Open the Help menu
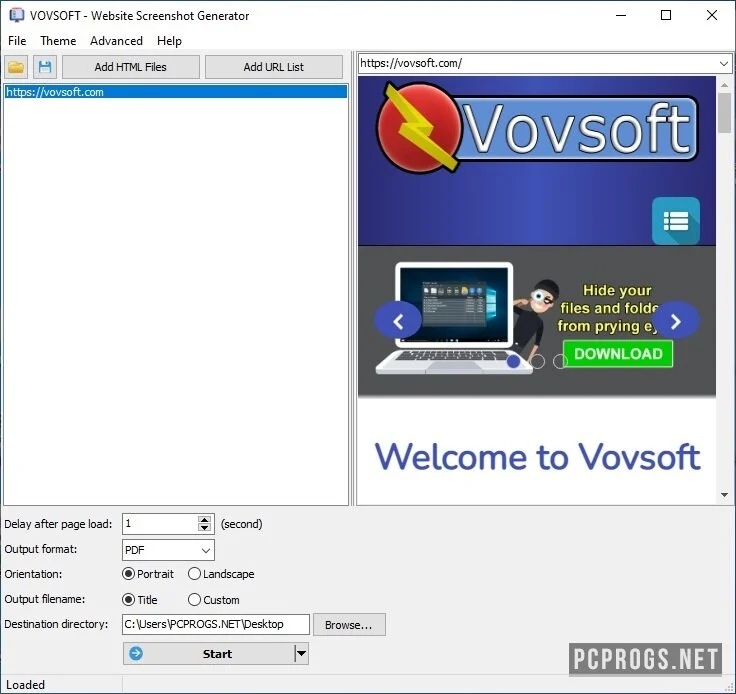This screenshot has height=694, width=736. coord(169,41)
